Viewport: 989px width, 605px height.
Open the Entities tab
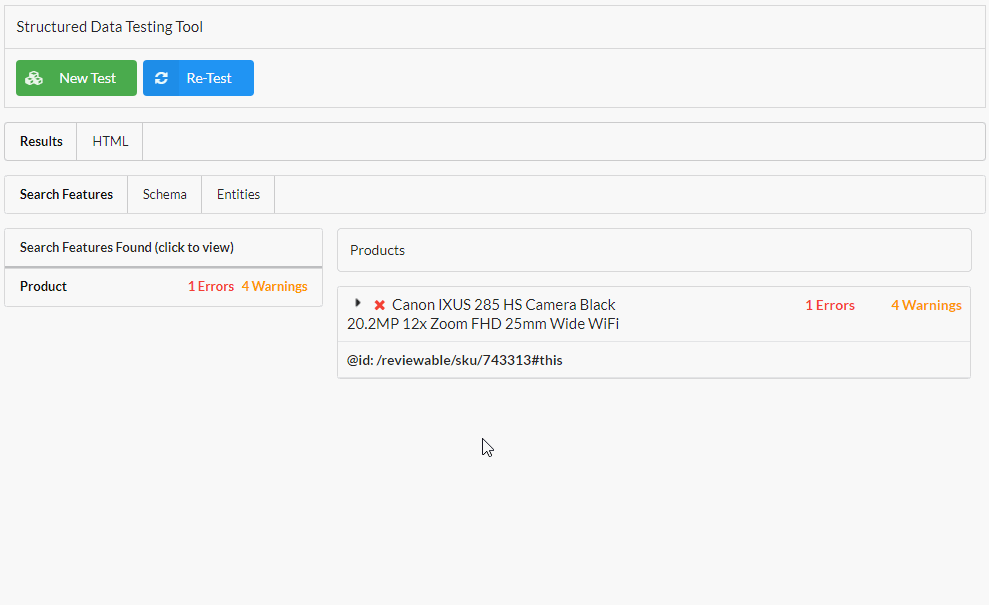(x=237, y=194)
